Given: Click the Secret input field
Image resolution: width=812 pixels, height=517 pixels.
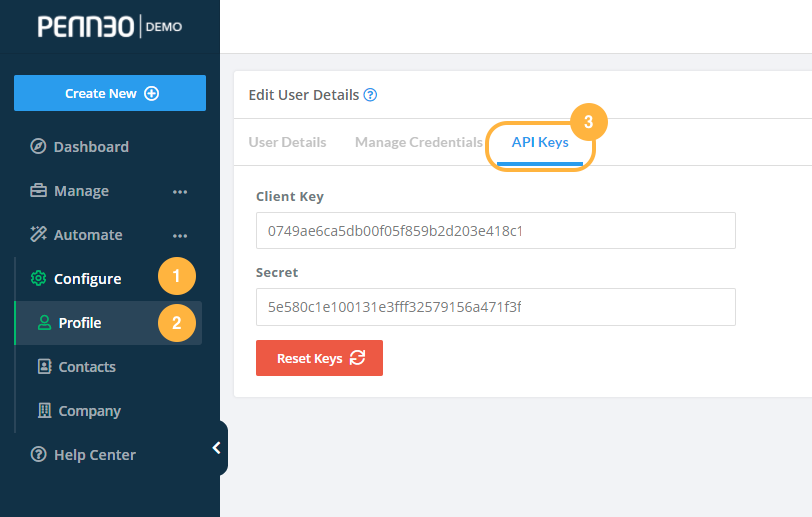Looking at the screenshot, I should [496, 307].
